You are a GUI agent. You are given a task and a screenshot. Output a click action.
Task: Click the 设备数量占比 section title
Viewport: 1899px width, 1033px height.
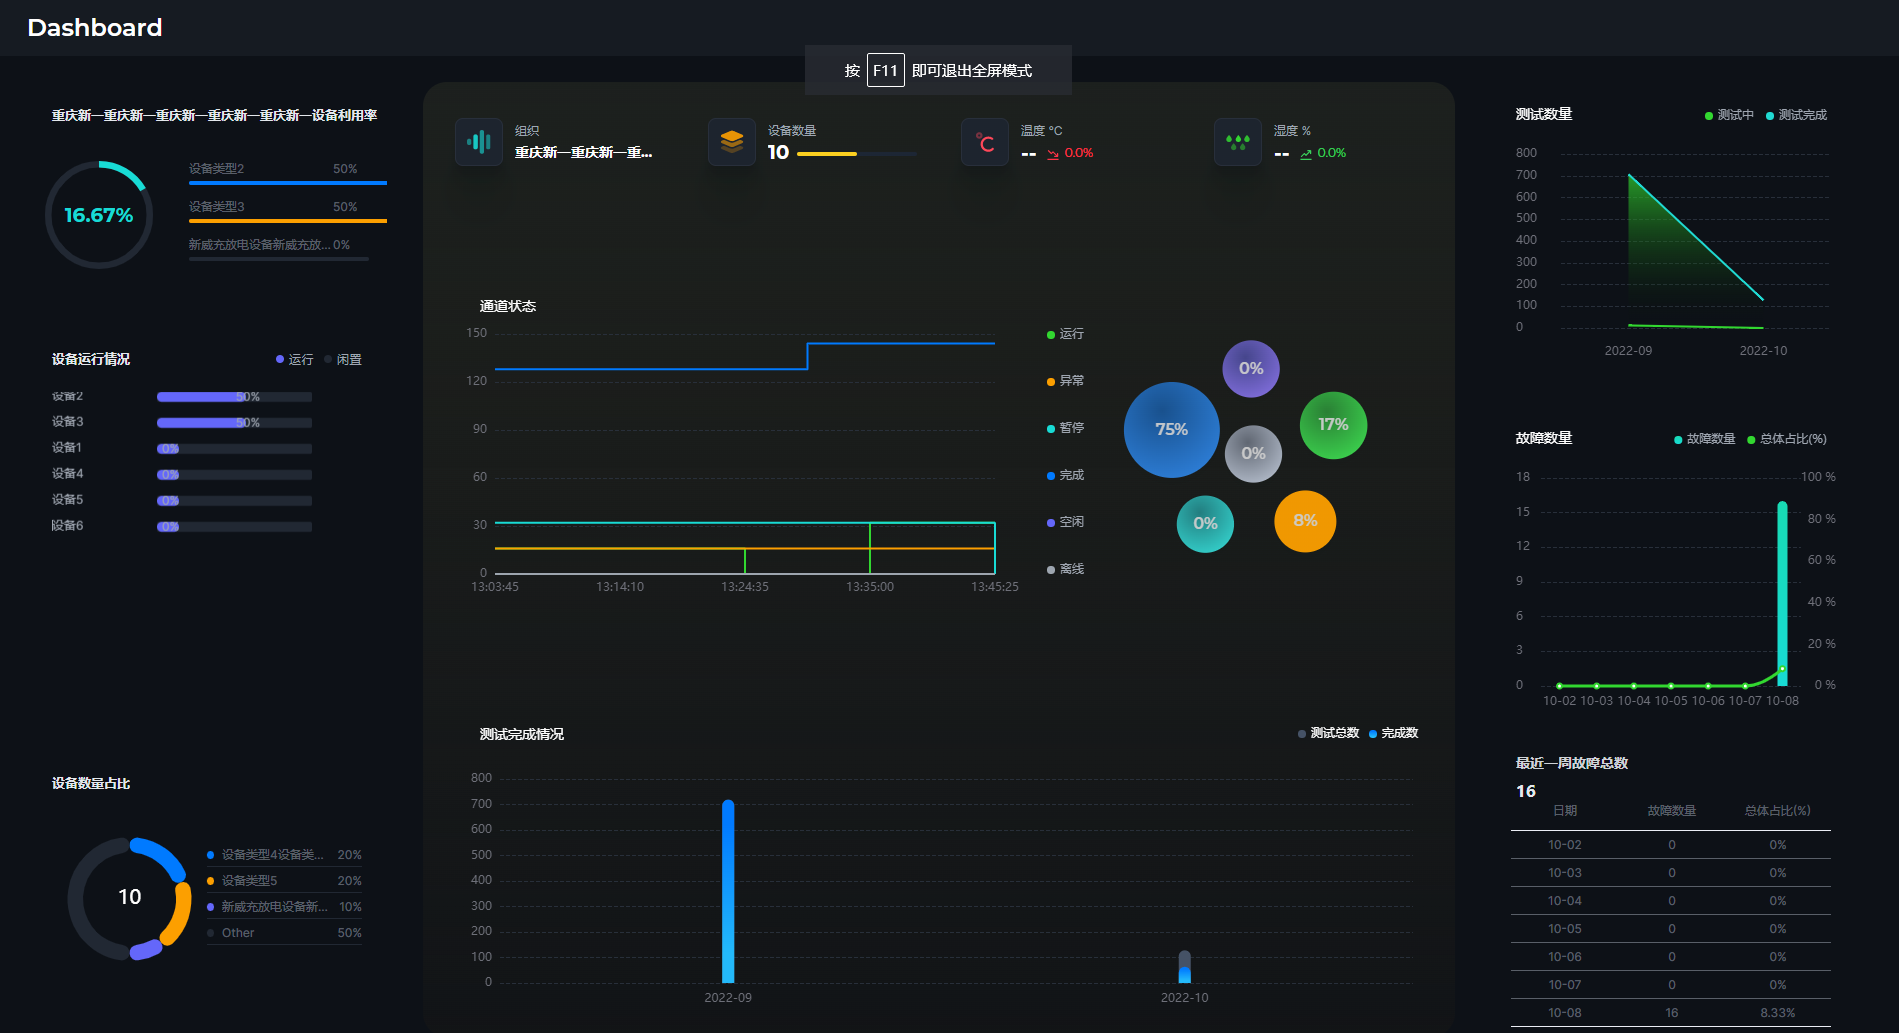[91, 784]
